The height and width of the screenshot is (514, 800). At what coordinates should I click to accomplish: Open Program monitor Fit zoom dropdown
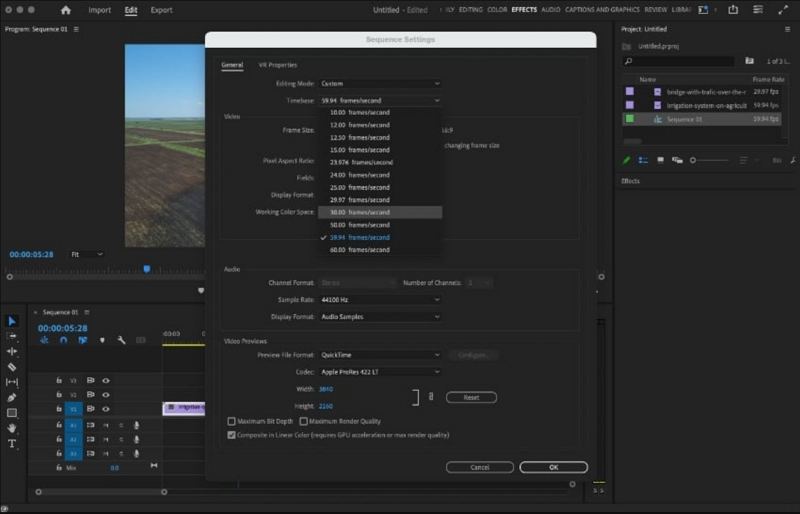click(x=87, y=254)
